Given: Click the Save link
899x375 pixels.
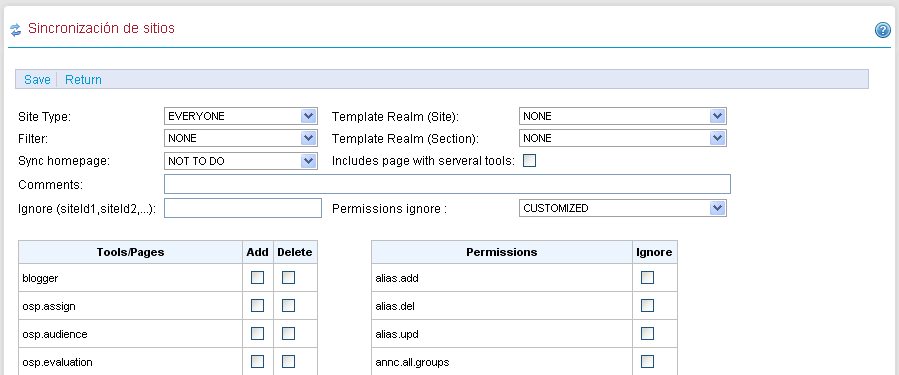Looking at the screenshot, I should point(37,80).
